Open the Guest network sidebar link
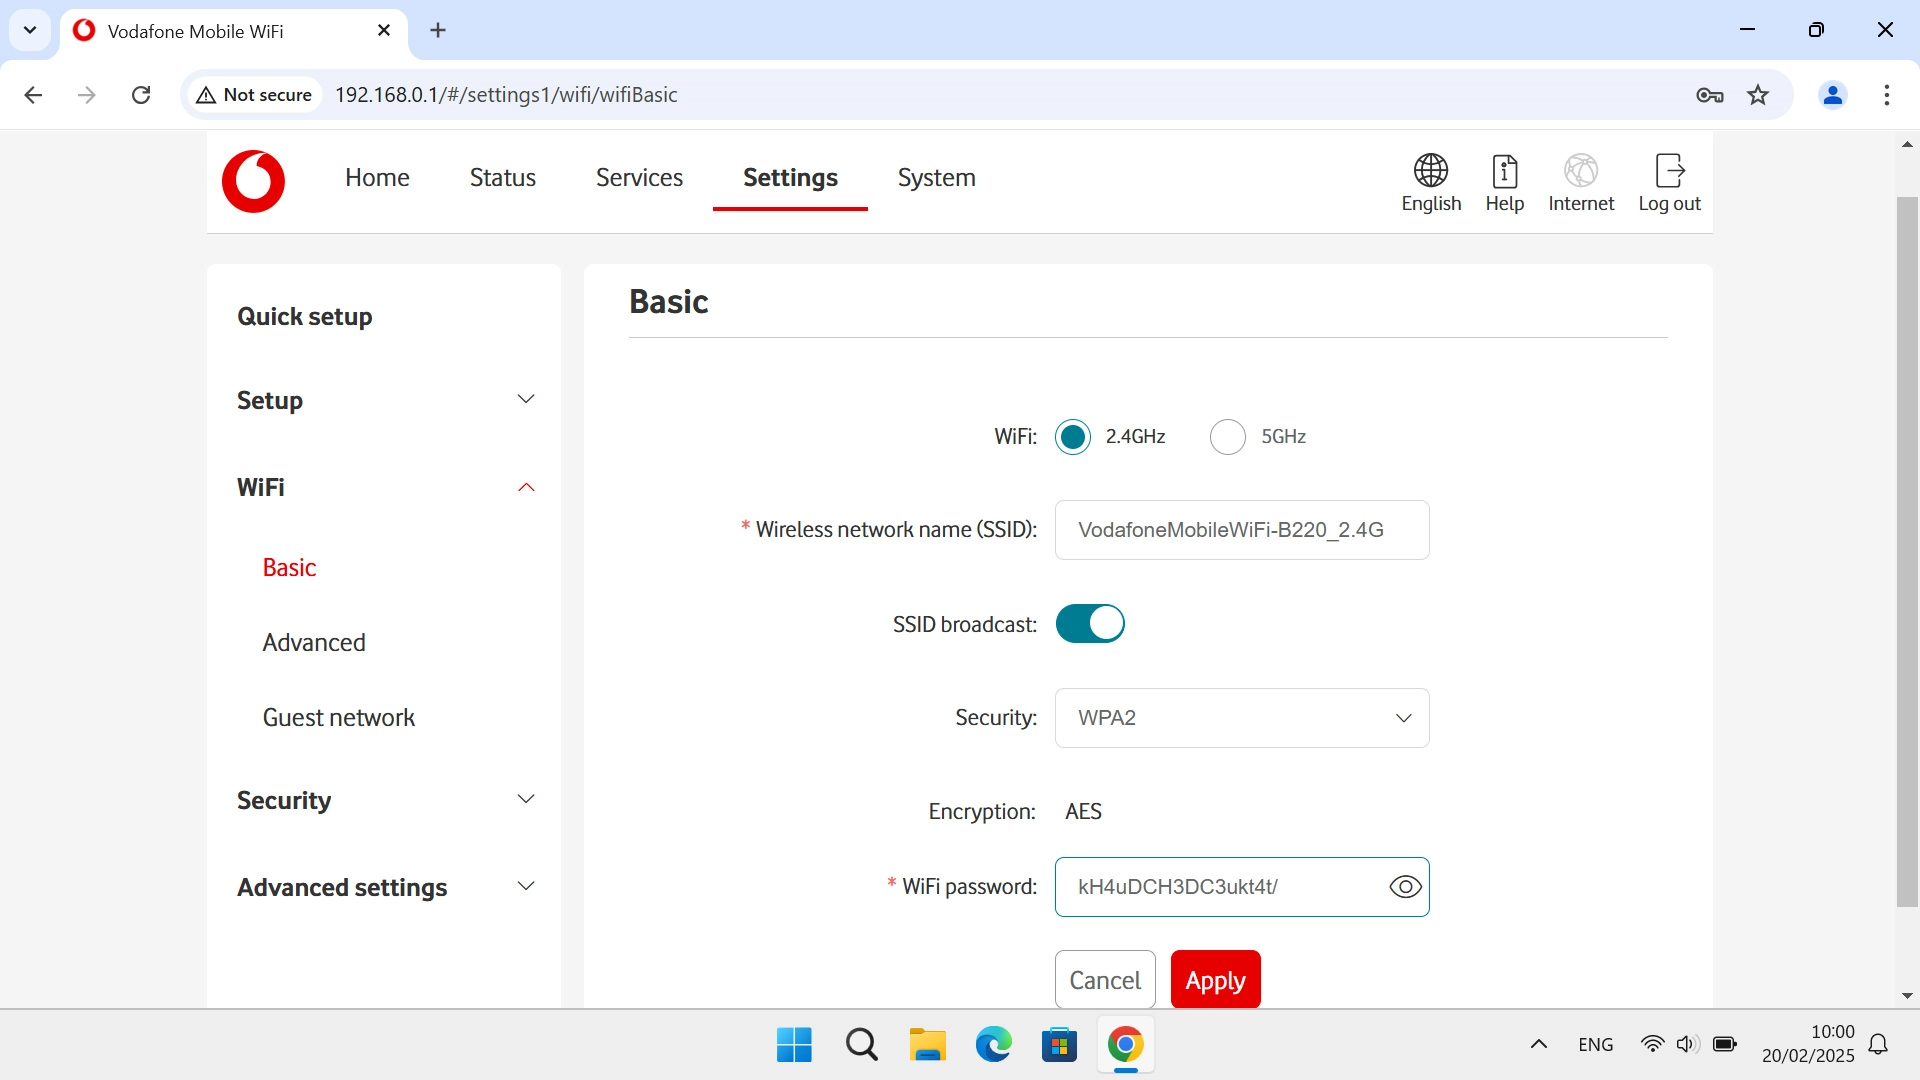This screenshot has width=1920, height=1080. (x=338, y=718)
